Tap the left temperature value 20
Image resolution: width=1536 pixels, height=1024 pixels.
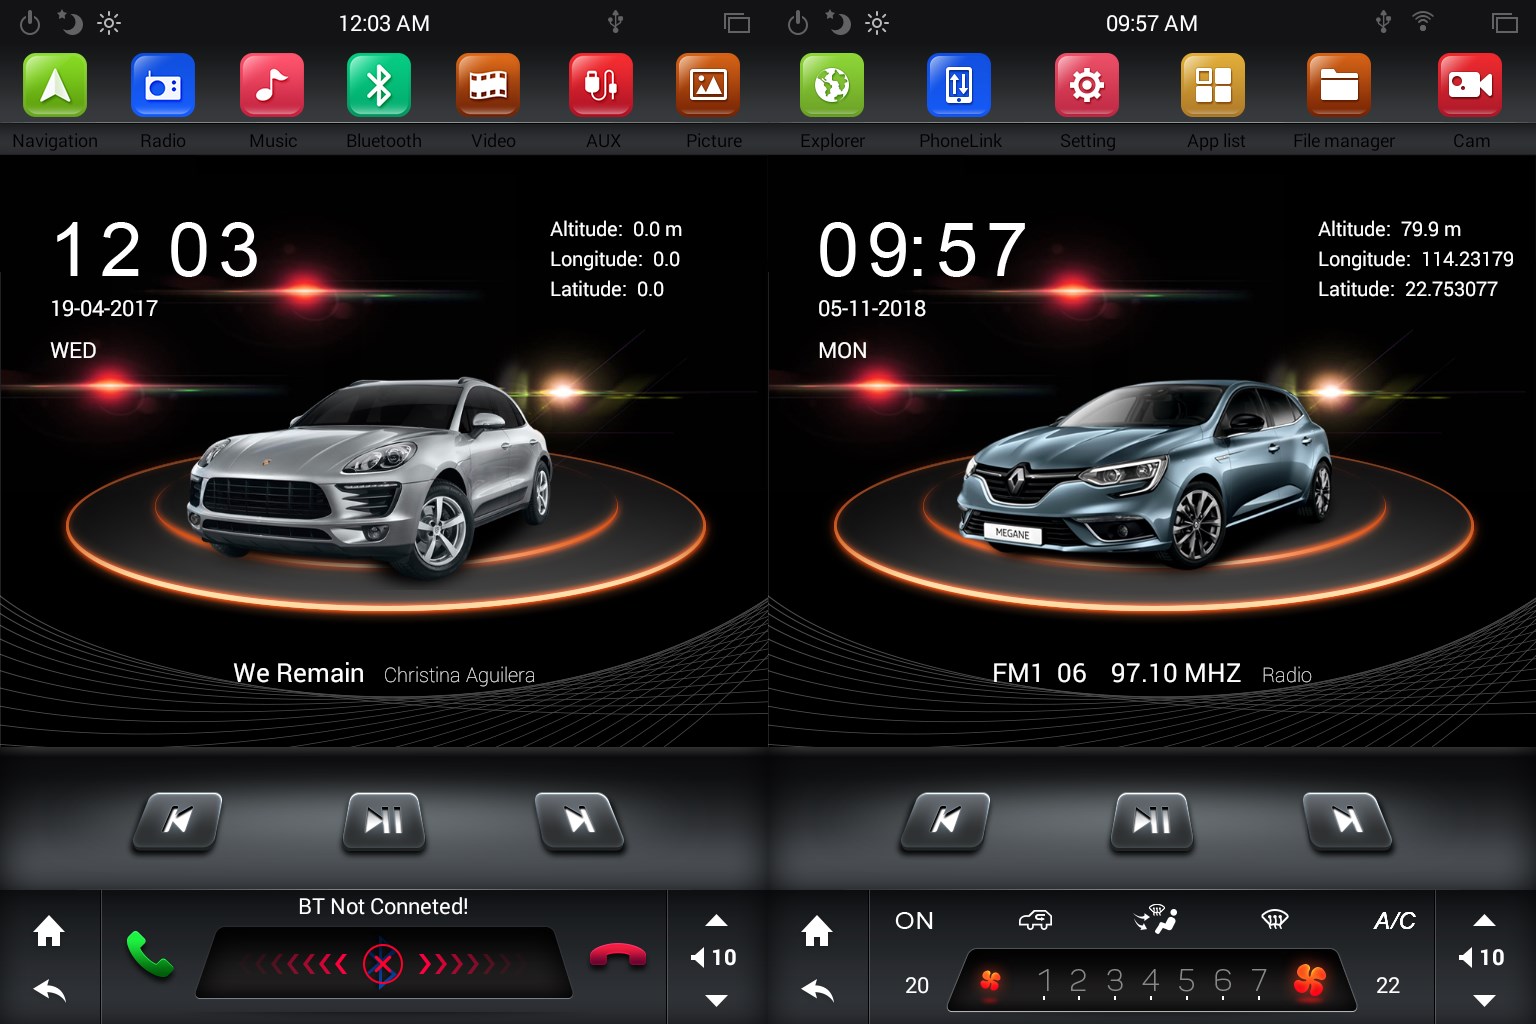(917, 986)
